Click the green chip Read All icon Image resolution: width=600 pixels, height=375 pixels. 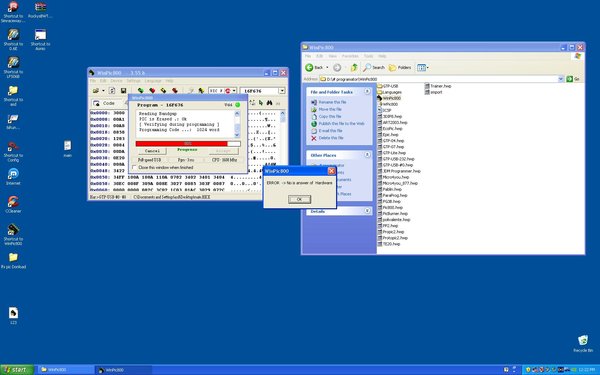tap(140, 91)
